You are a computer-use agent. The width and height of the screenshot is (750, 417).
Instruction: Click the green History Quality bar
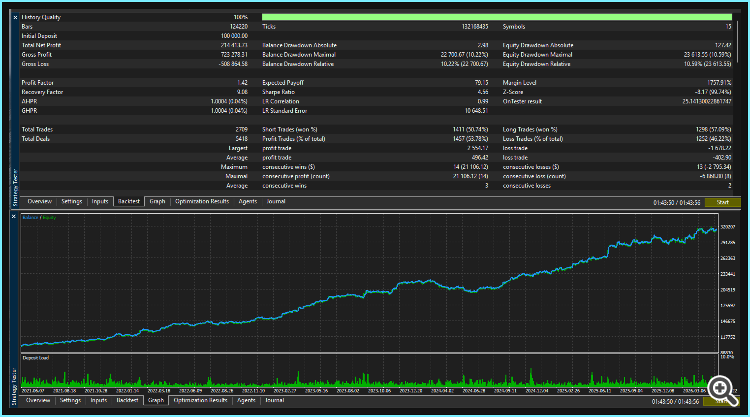(x=496, y=17)
